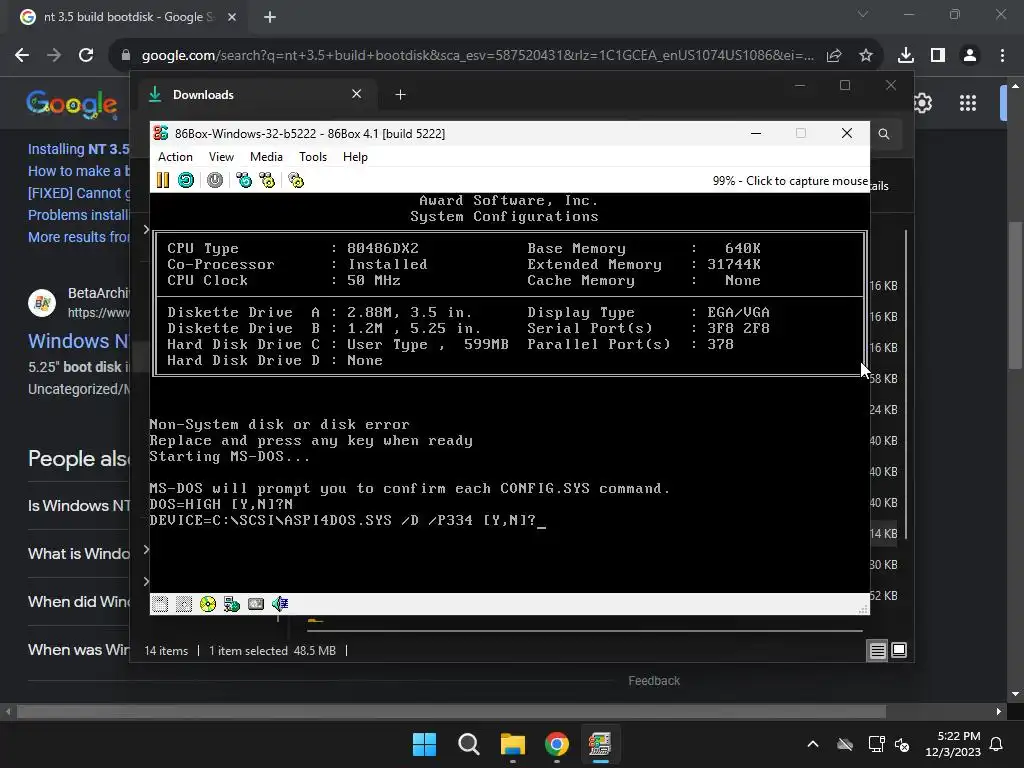Open Action menu in 86Box
The height and width of the screenshot is (768, 1024).
pos(175,157)
